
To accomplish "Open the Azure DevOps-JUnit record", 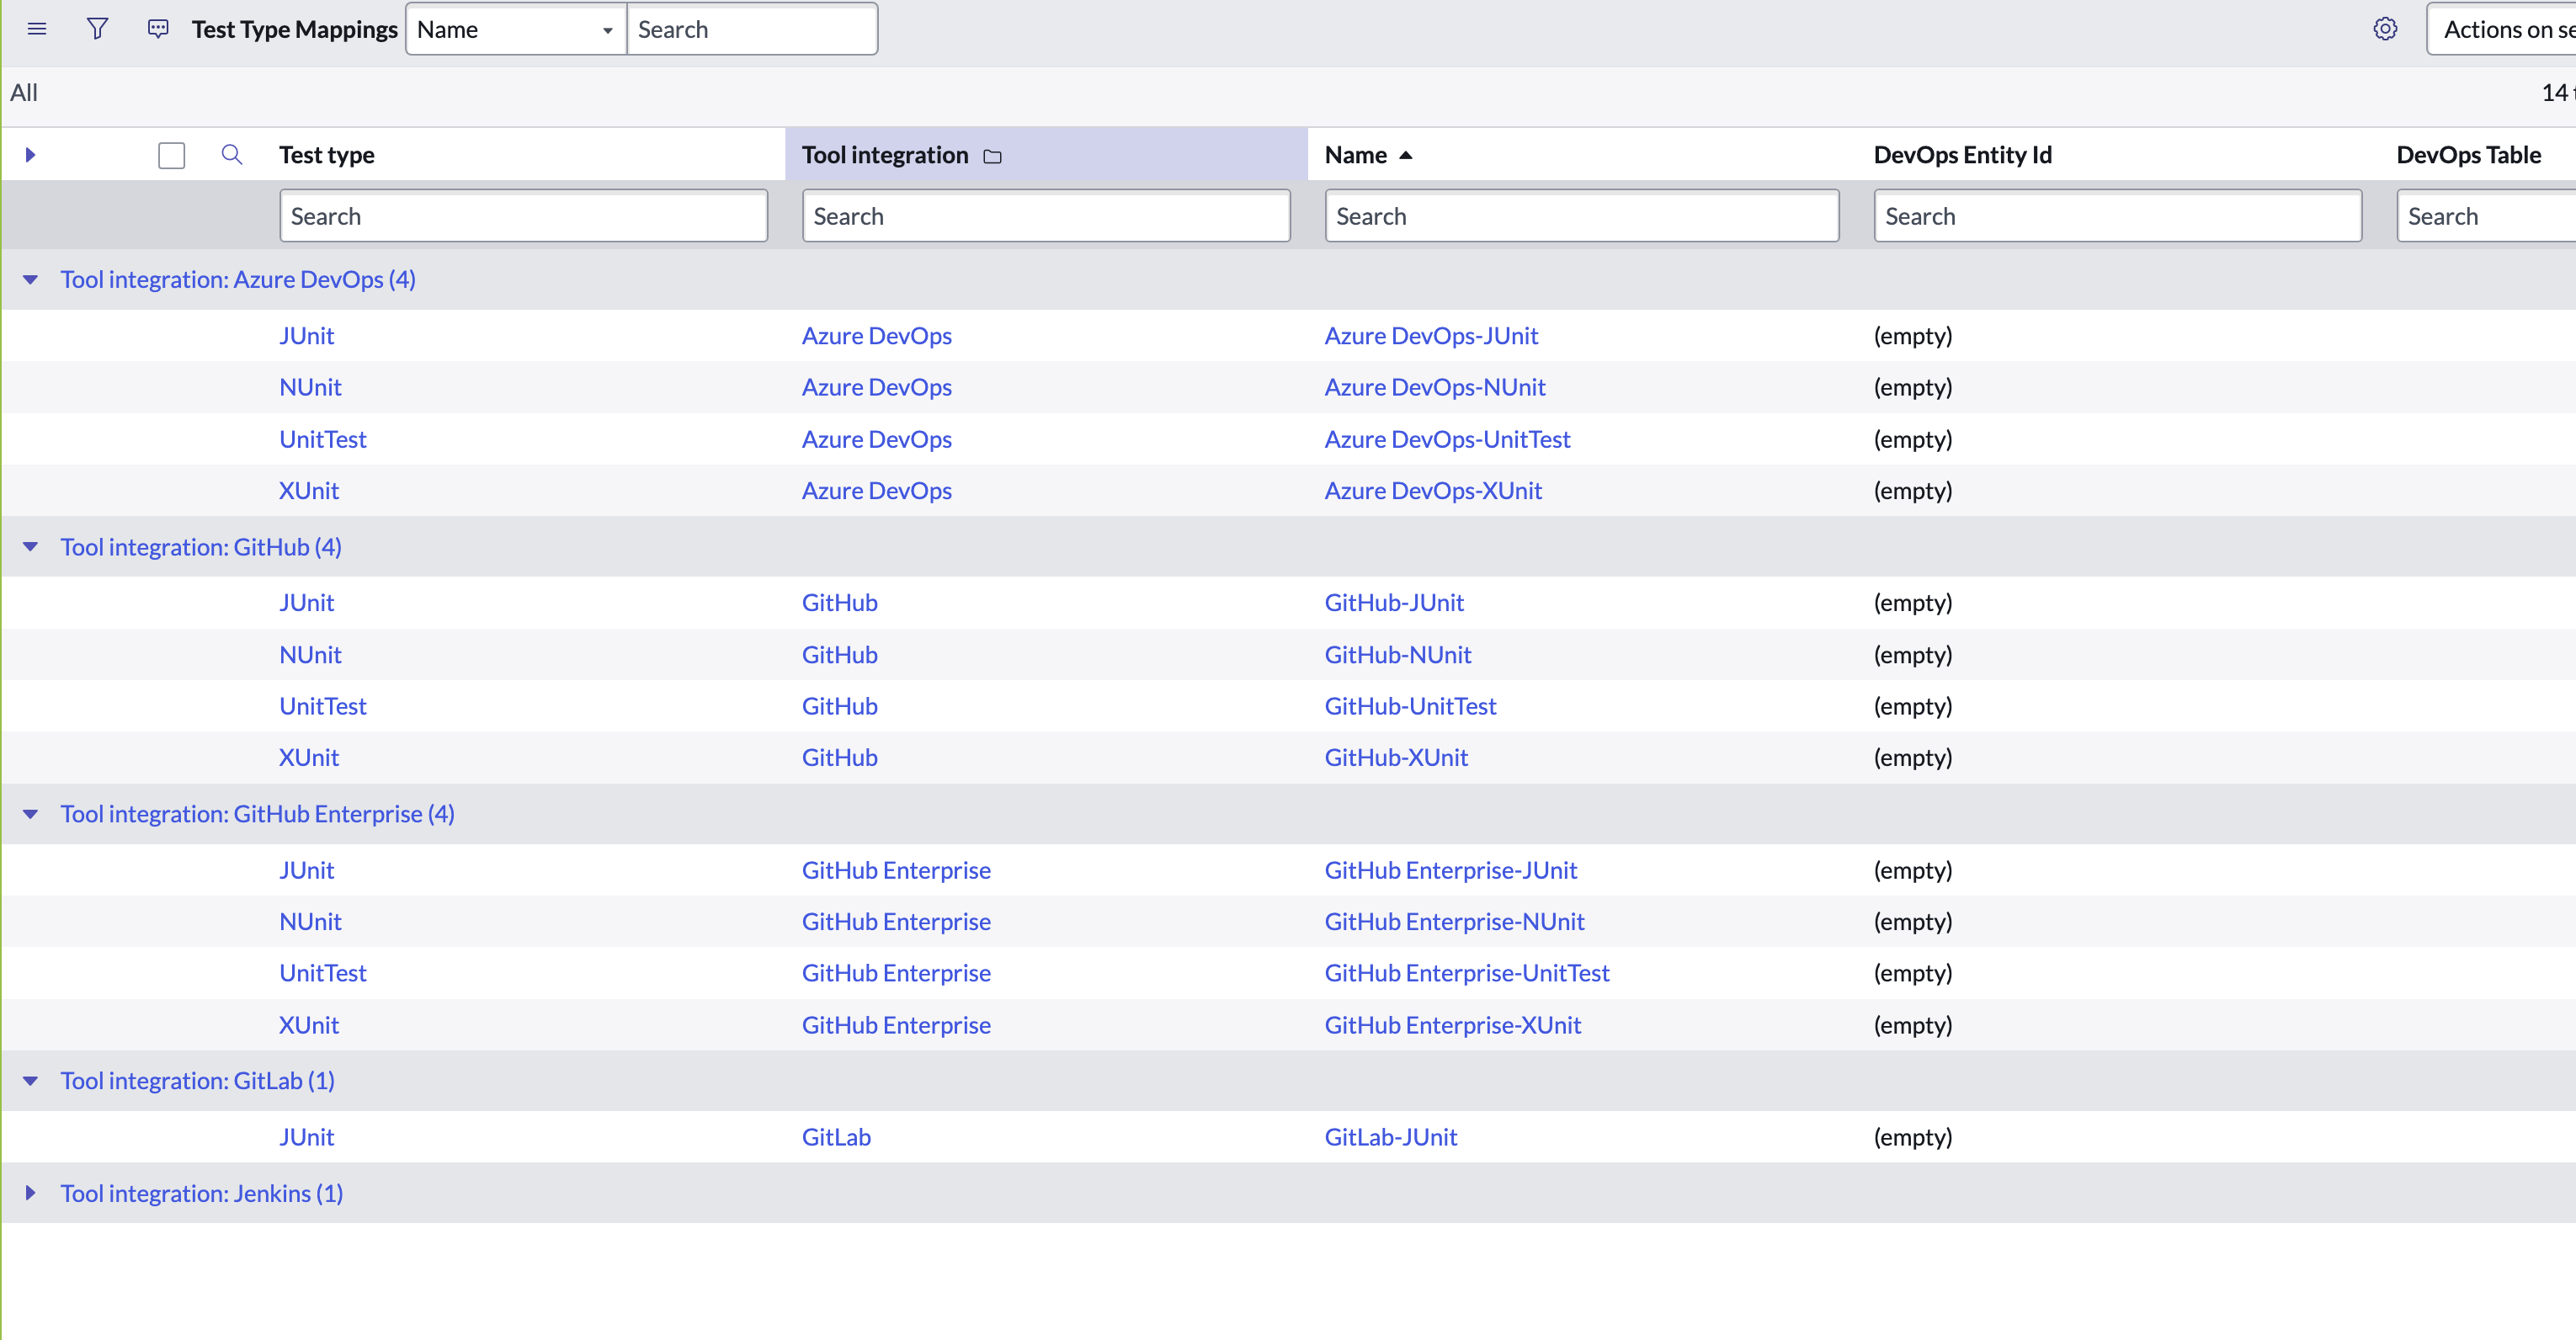I will coord(1431,336).
